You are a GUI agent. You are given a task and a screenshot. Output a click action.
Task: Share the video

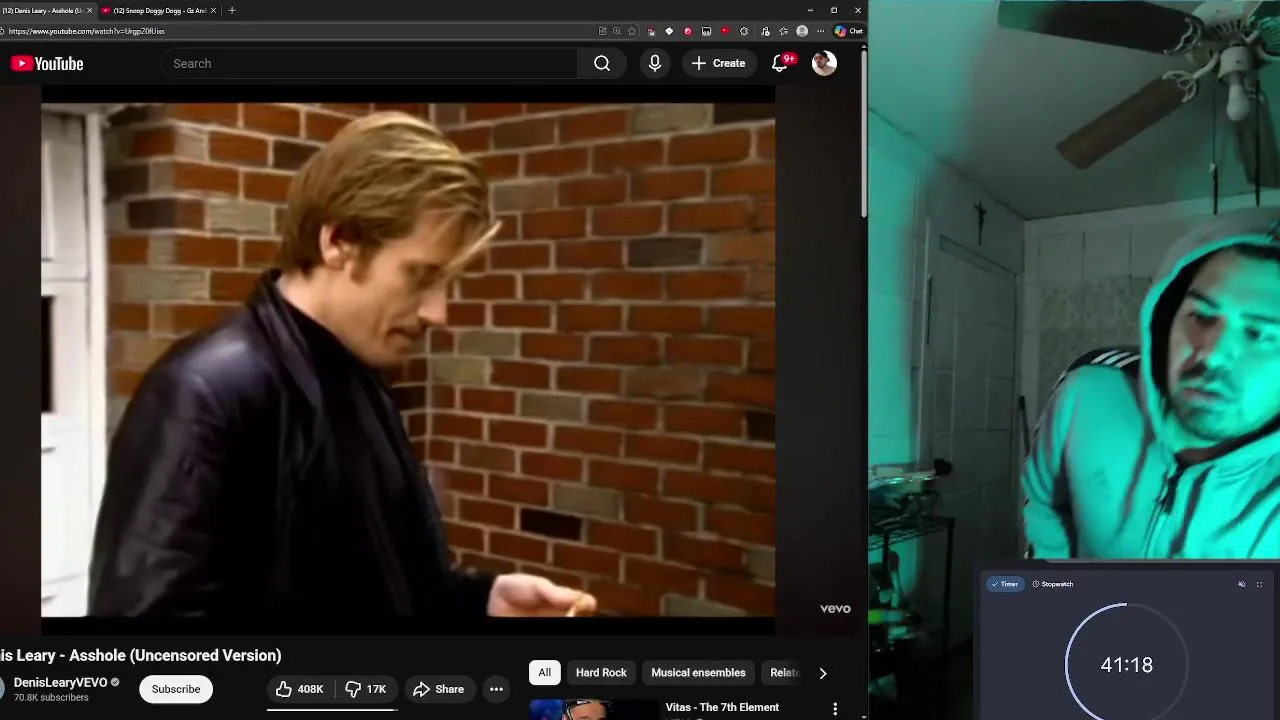point(438,689)
